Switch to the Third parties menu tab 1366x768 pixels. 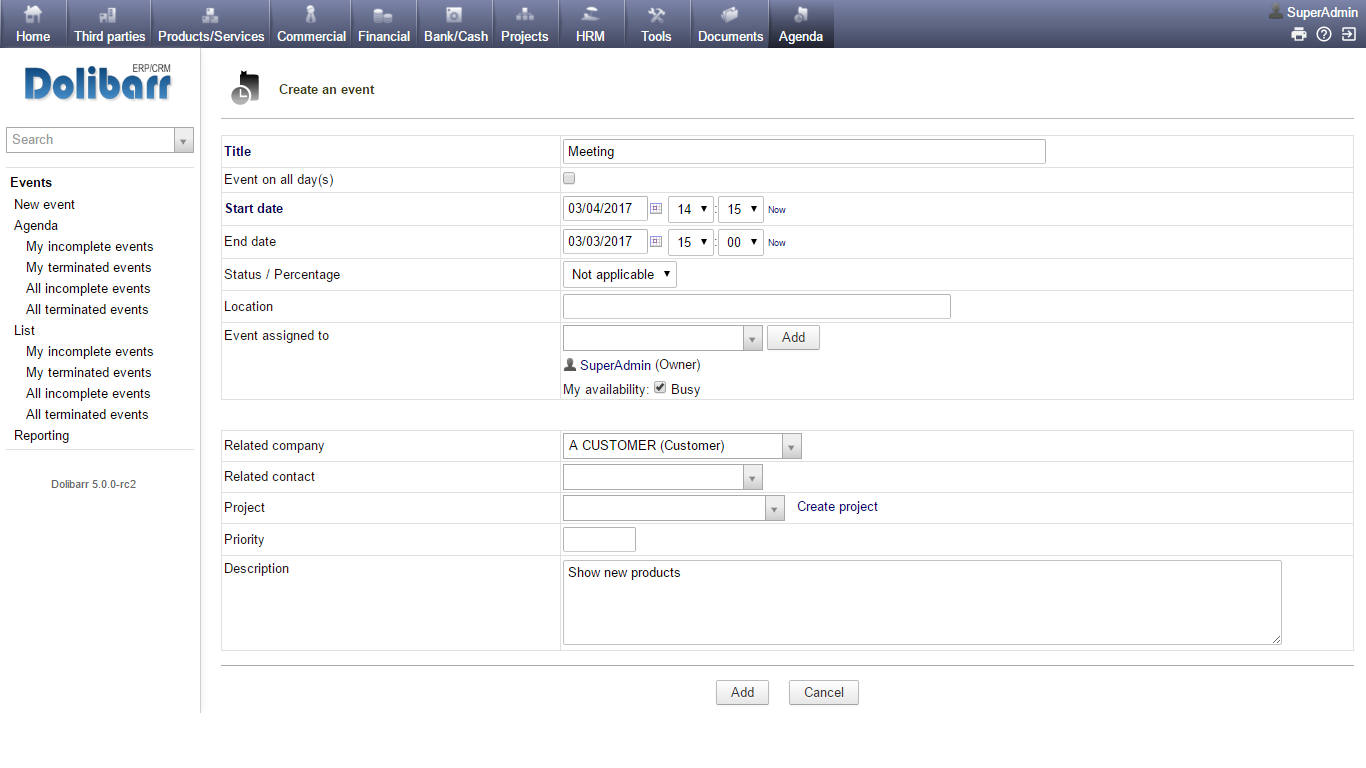109,23
